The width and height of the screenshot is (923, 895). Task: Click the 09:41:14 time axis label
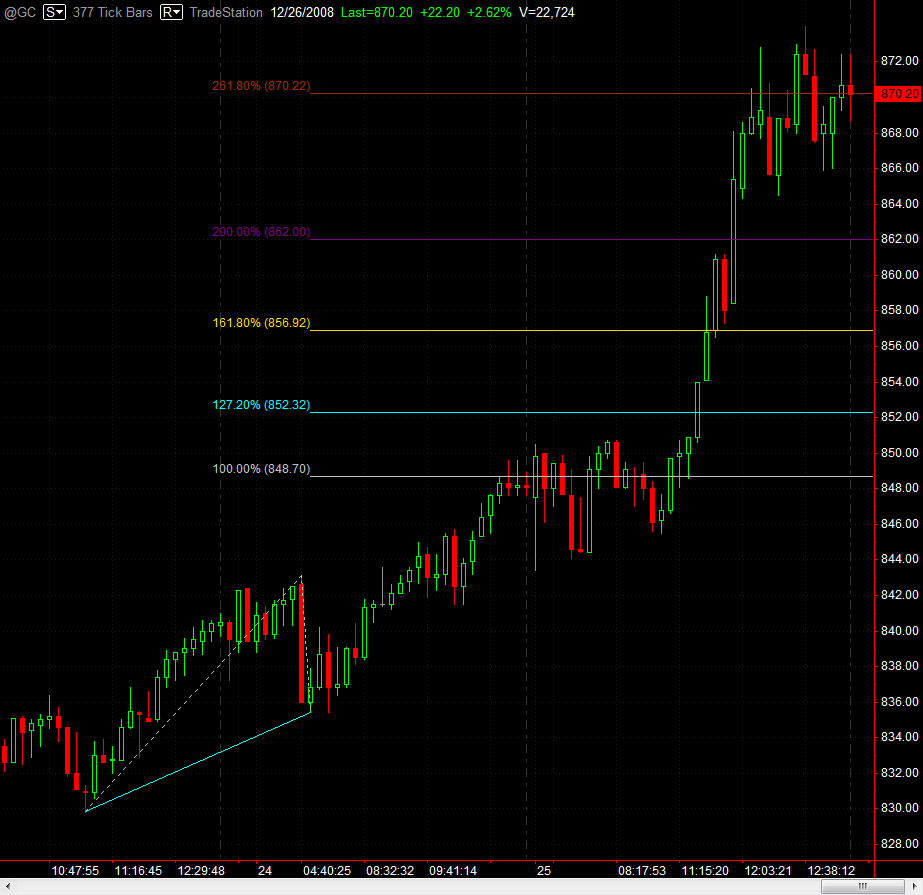coord(453,870)
